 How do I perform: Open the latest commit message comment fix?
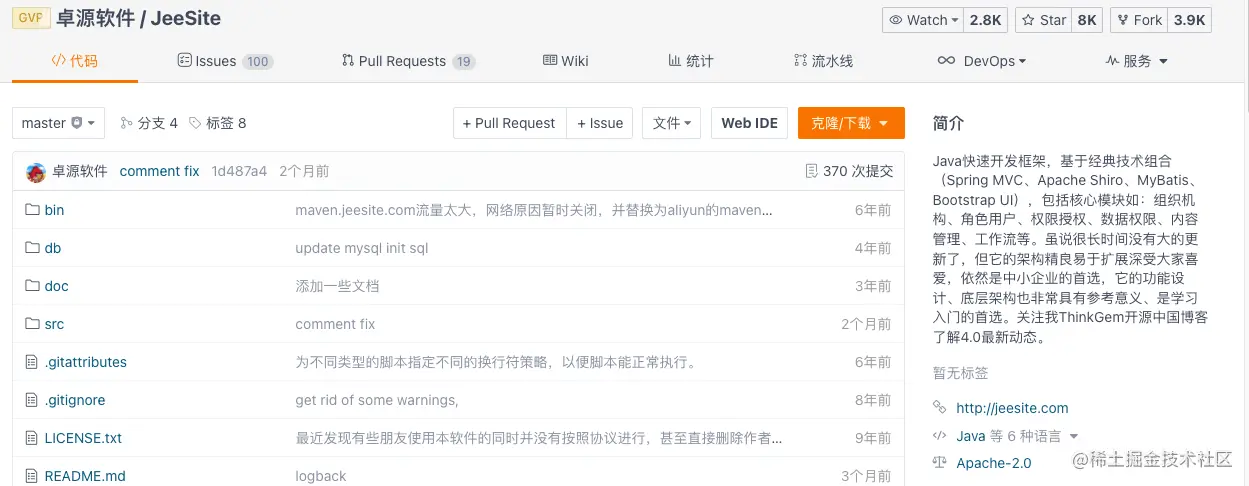159,171
